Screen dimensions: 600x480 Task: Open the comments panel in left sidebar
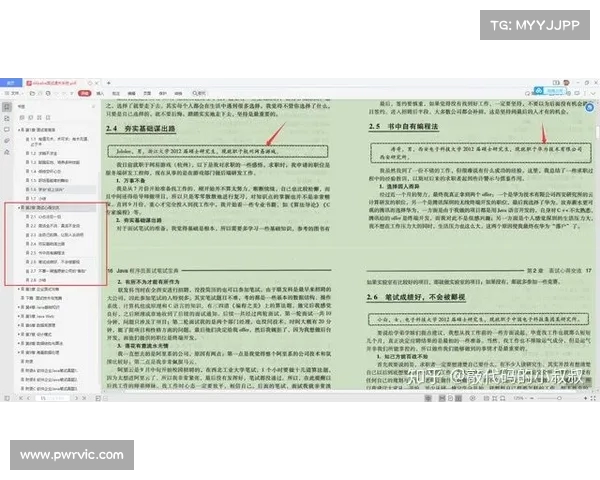7,130
